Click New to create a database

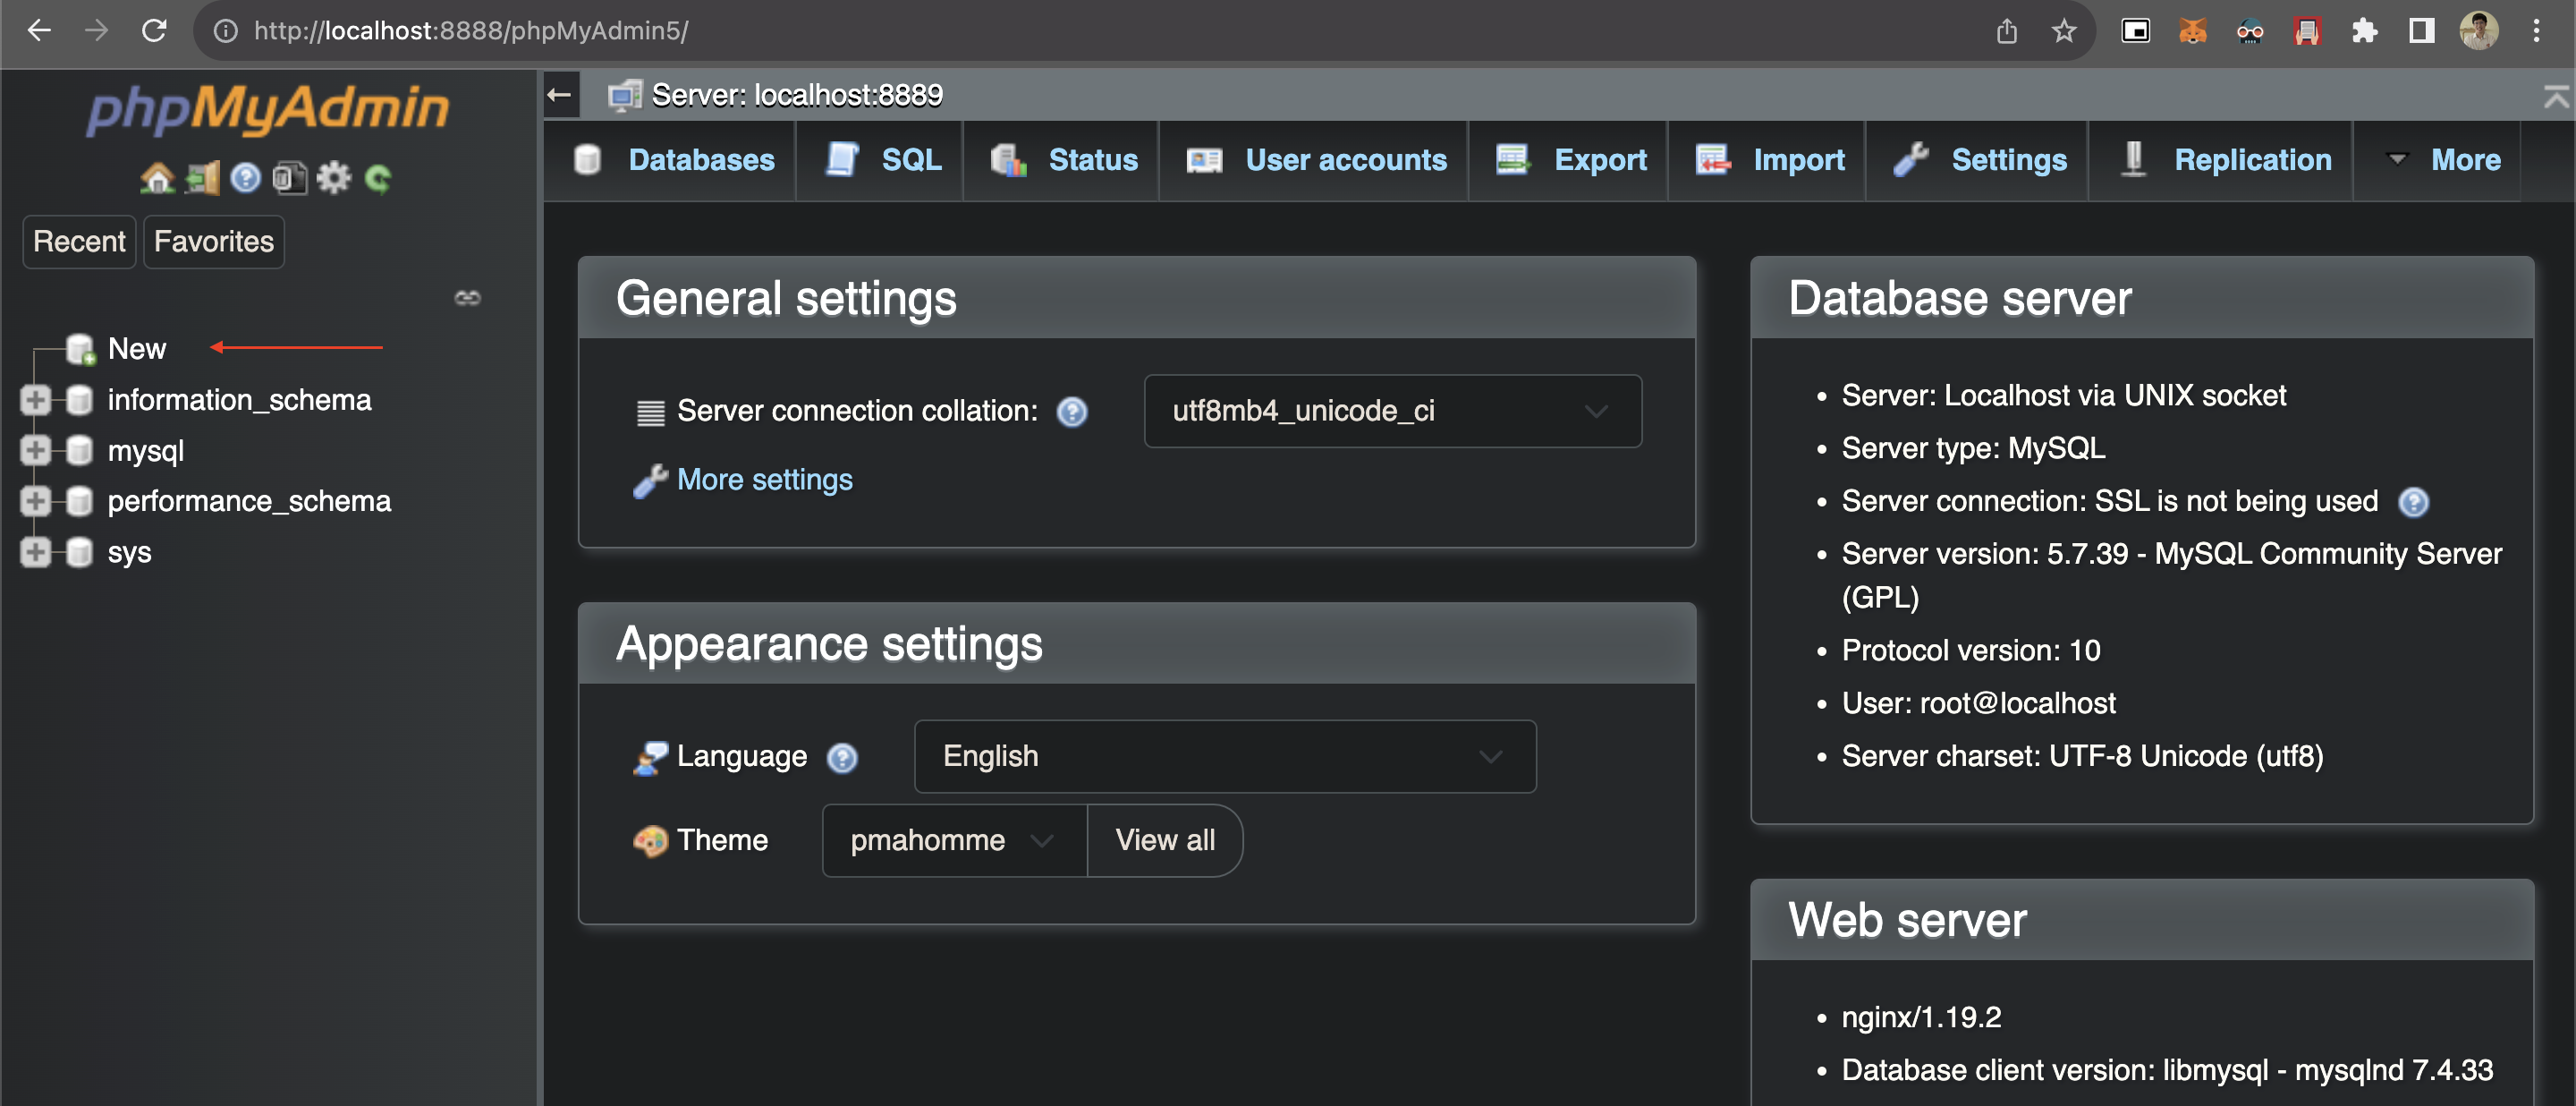click(x=137, y=349)
